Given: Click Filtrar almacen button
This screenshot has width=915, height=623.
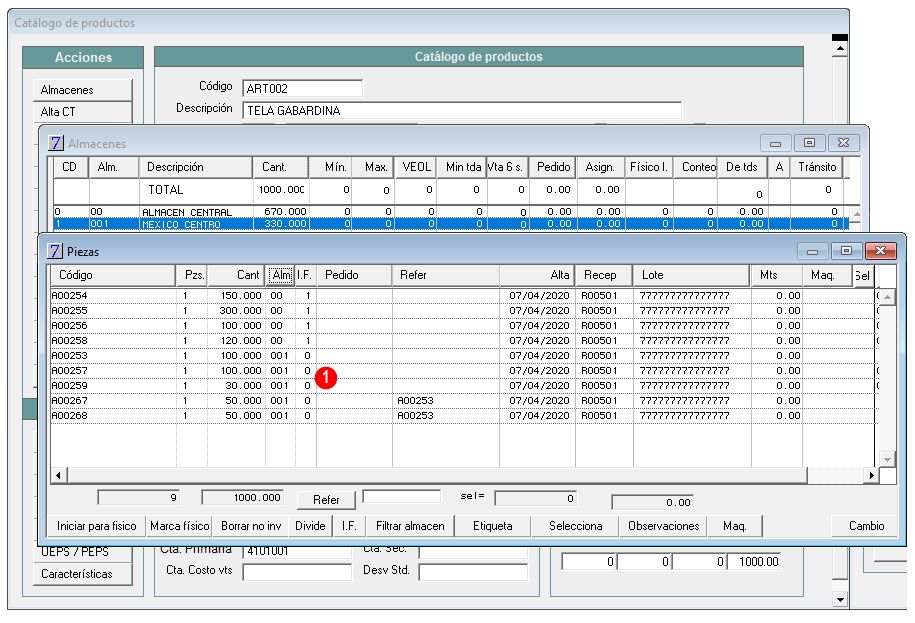Looking at the screenshot, I should pos(410,526).
